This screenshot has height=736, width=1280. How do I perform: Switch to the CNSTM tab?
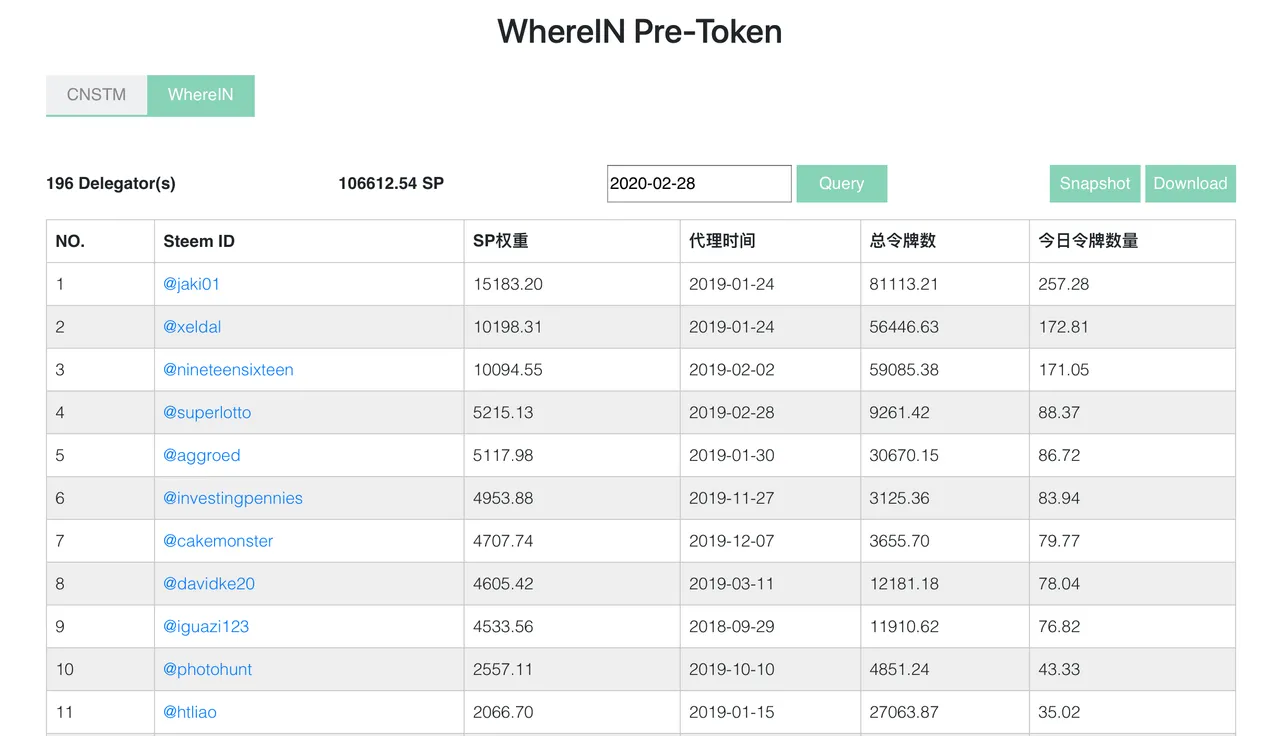click(96, 95)
